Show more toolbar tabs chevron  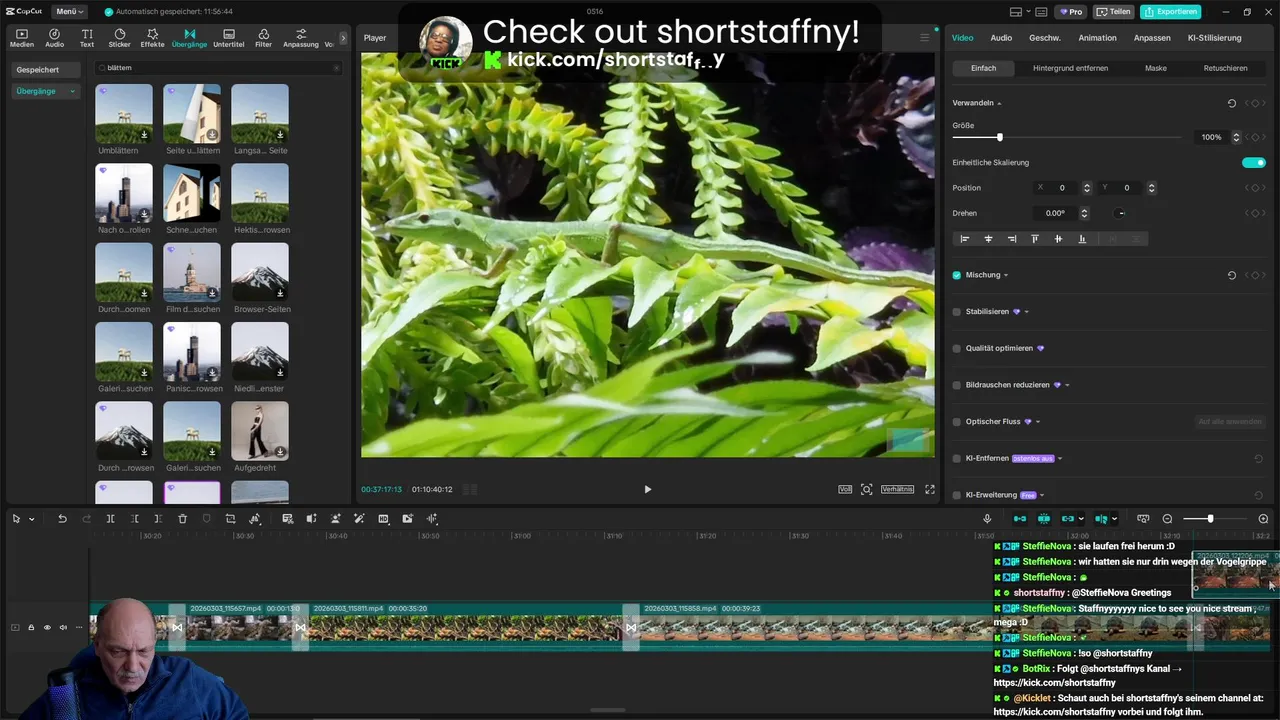(343, 38)
